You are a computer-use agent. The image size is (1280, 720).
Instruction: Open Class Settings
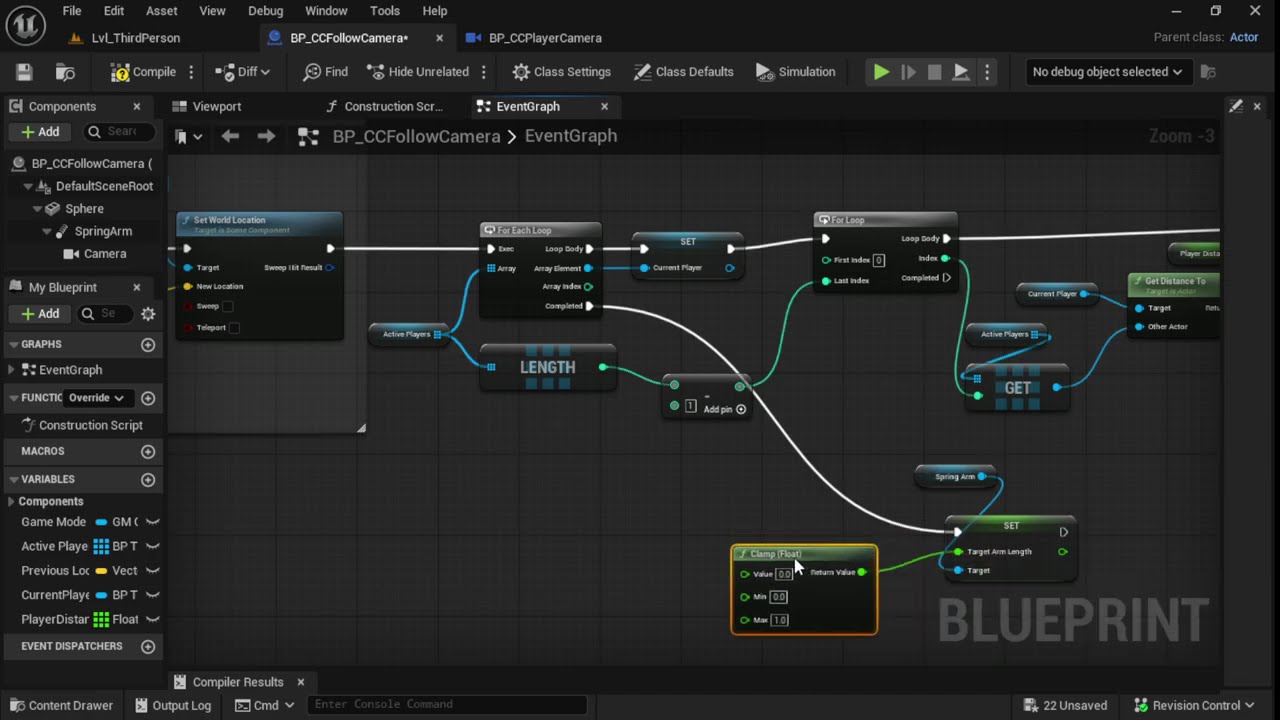tap(561, 72)
